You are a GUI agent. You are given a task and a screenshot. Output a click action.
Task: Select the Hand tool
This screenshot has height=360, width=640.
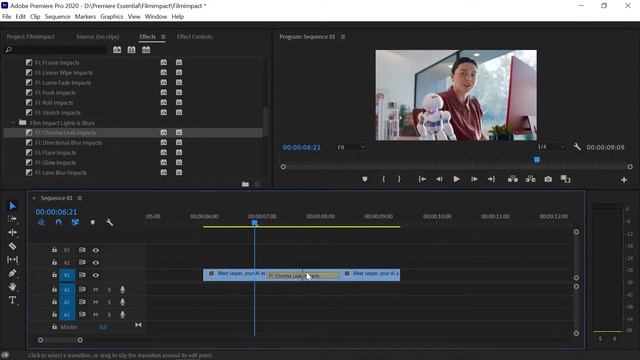[x=12, y=287]
